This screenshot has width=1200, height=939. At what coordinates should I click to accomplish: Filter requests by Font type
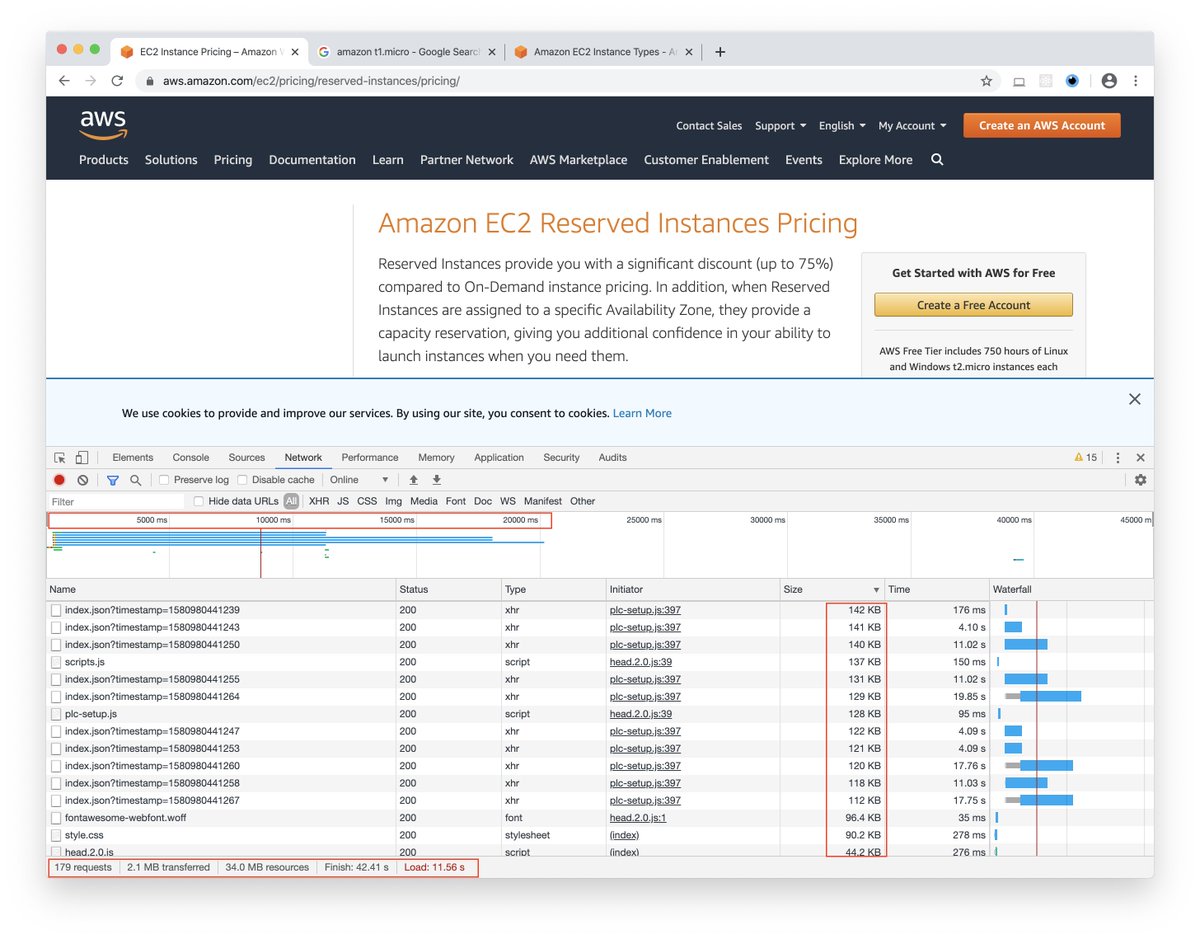click(456, 501)
